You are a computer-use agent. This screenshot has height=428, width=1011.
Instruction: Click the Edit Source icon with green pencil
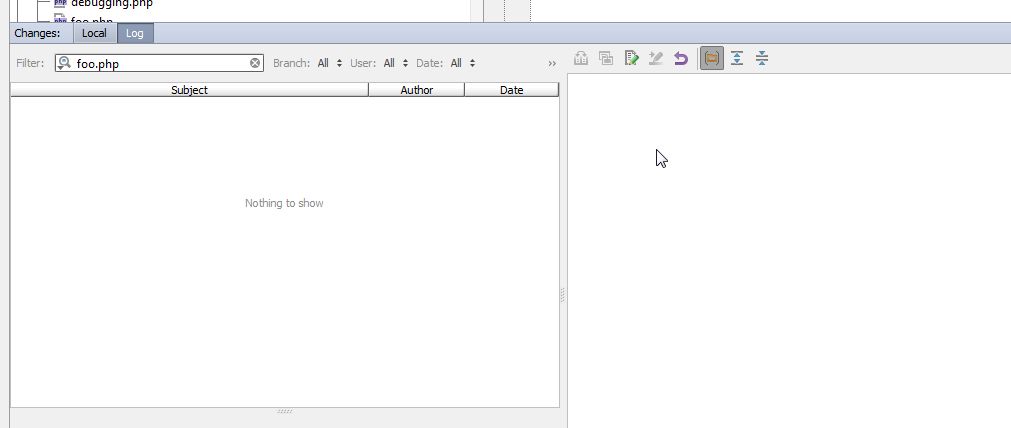[x=631, y=59]
